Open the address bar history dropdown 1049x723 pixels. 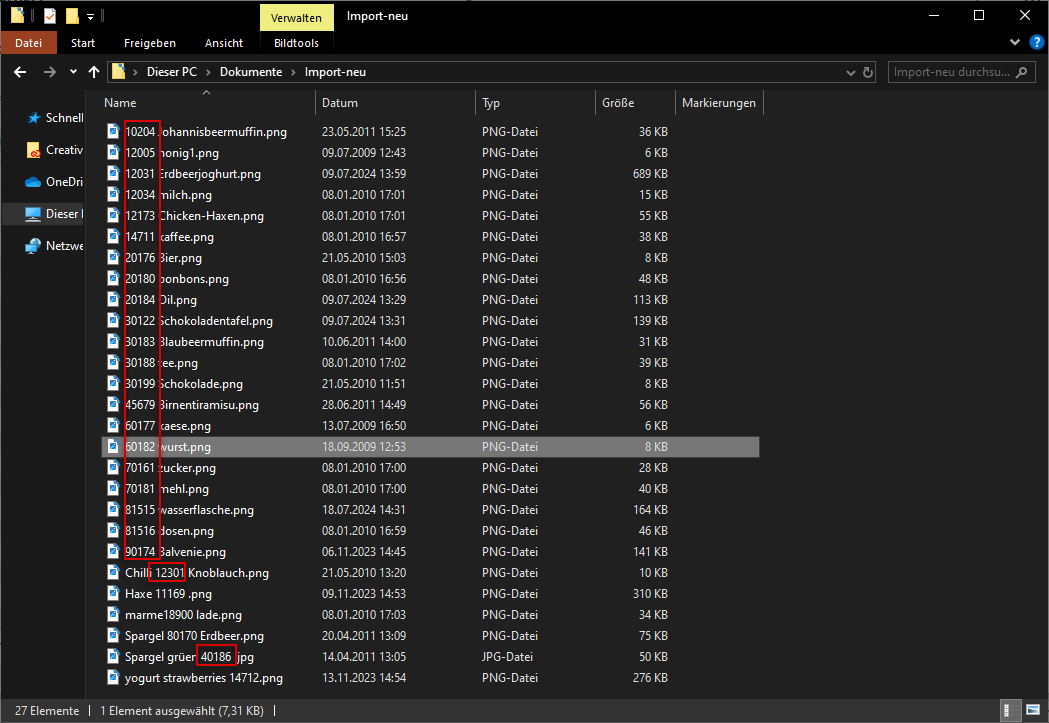[849, 72]
